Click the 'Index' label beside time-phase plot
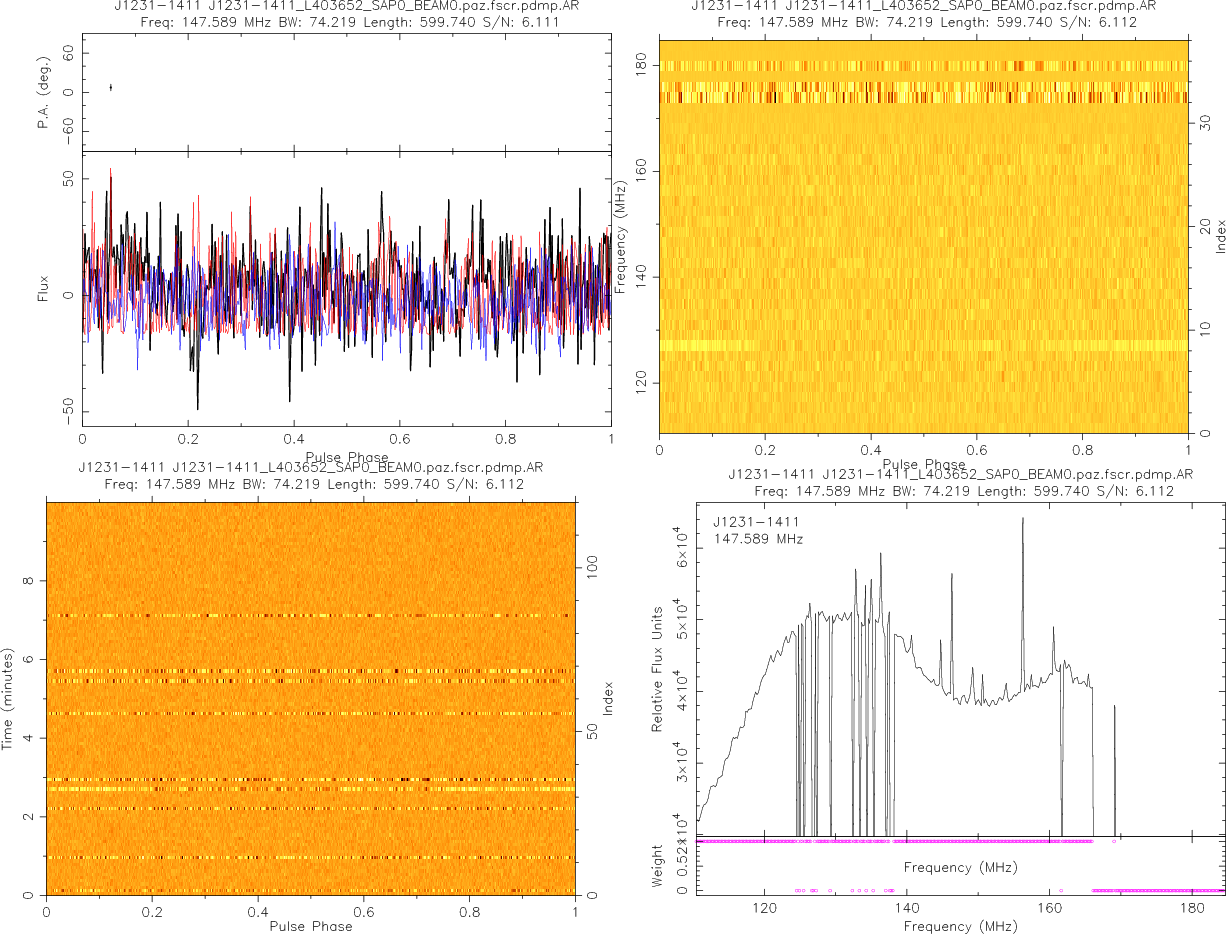This screenshot has width=1226, height=935. click(607, 698)
